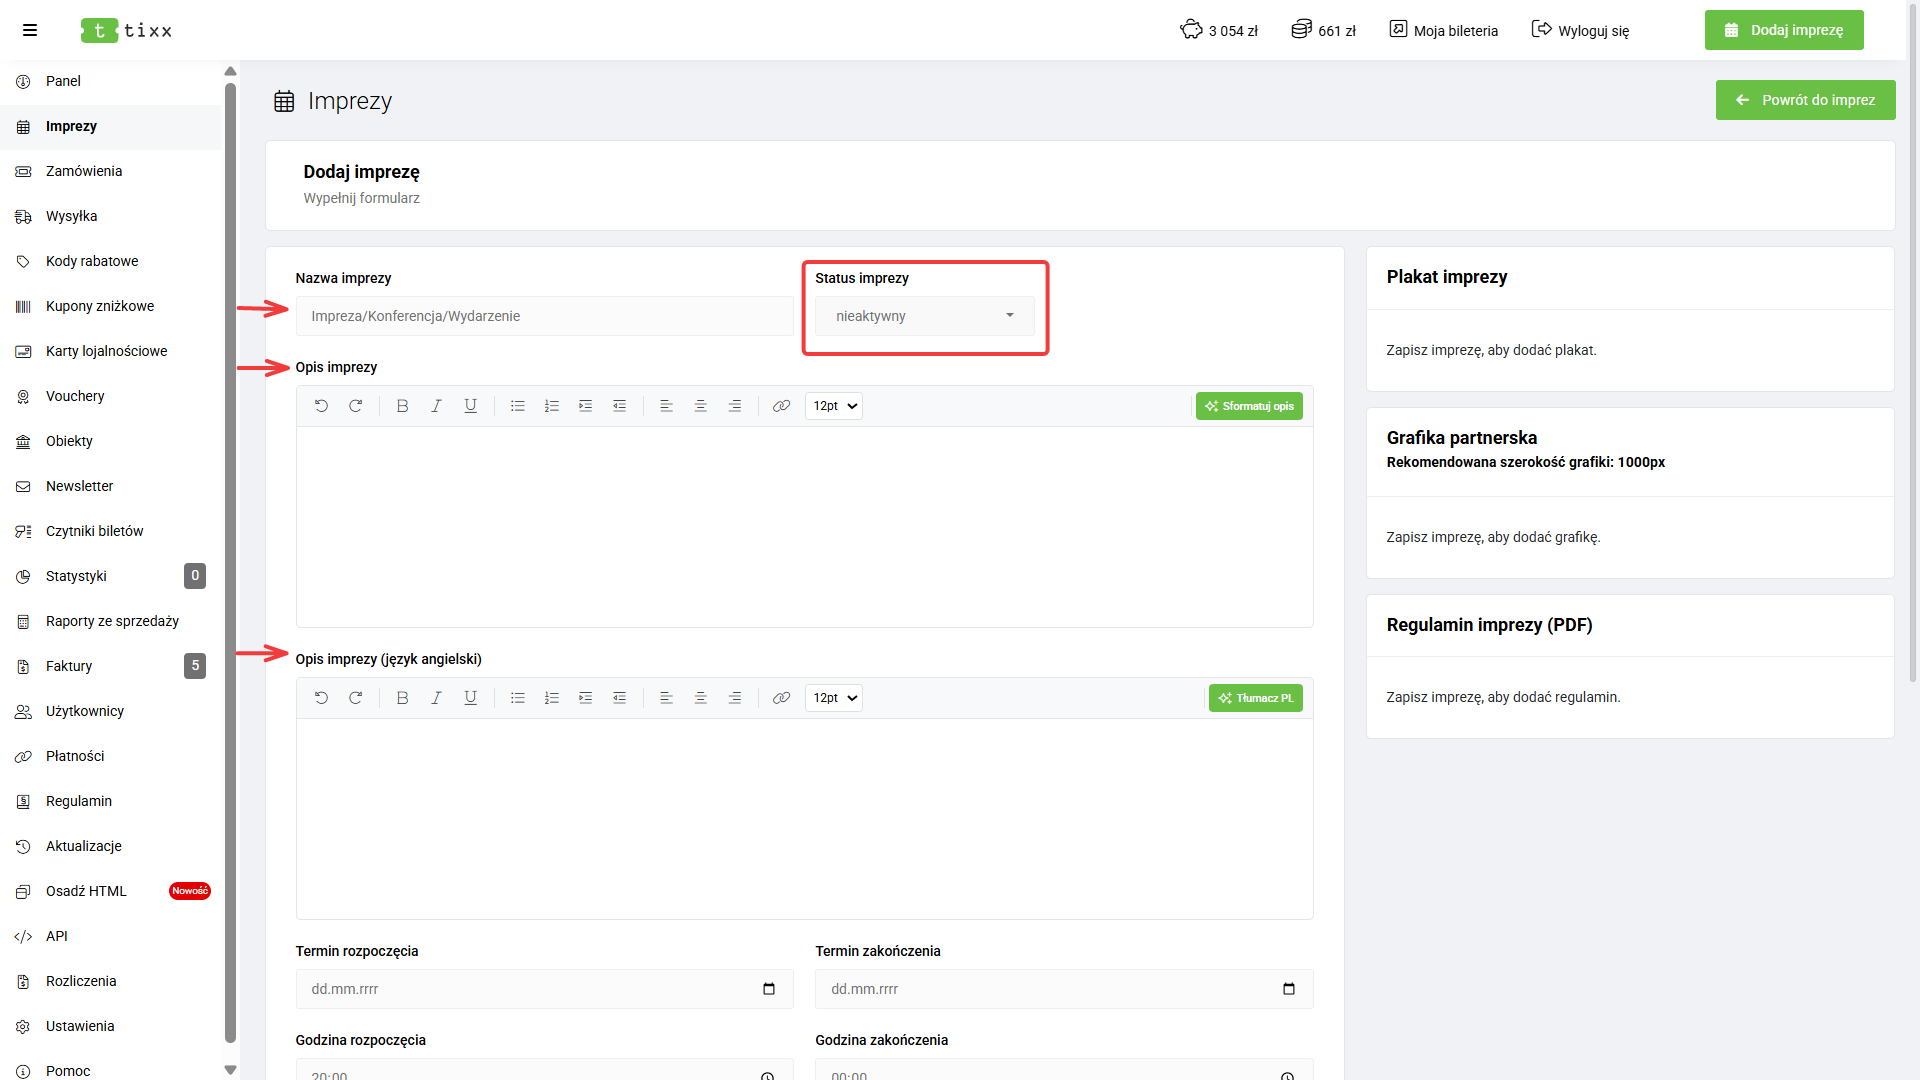1920x1080 pixels.
Task: Increase indent in Opis imprezy editor
Action: (585, 406)
